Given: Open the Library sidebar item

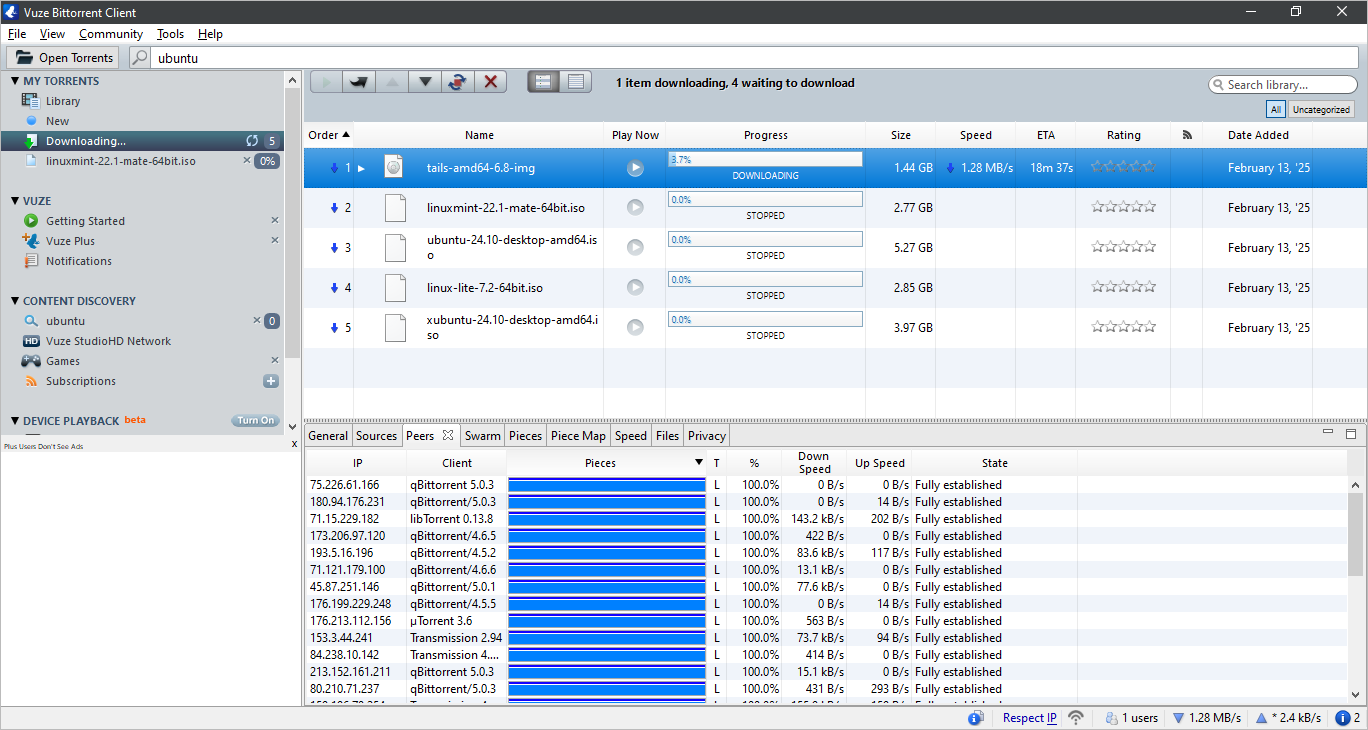Looking at the screenshot, I should 62,101.
